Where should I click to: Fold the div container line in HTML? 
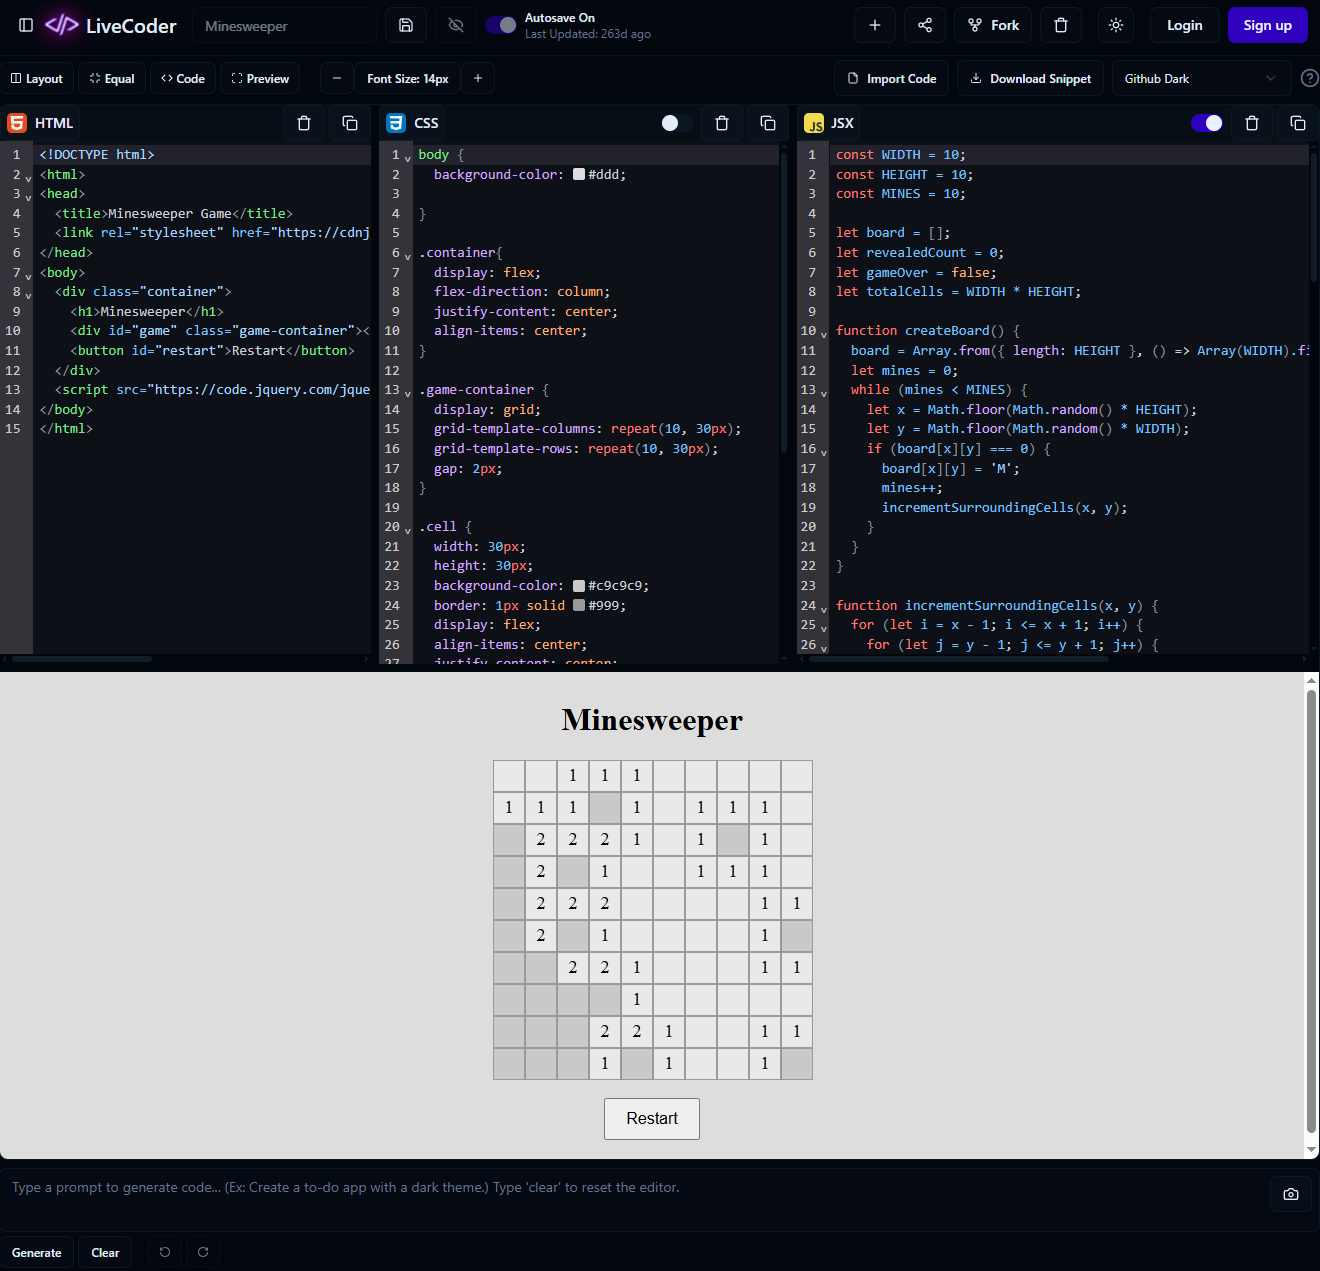coord(28,295)
